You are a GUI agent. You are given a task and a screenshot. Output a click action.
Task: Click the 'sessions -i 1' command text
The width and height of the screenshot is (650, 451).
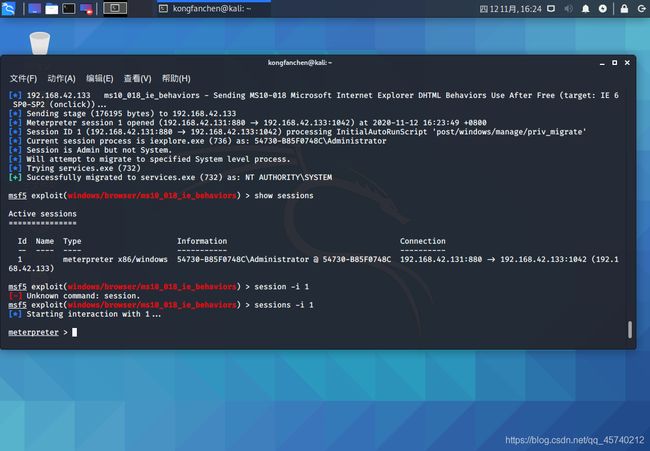(x=284, y=305)
